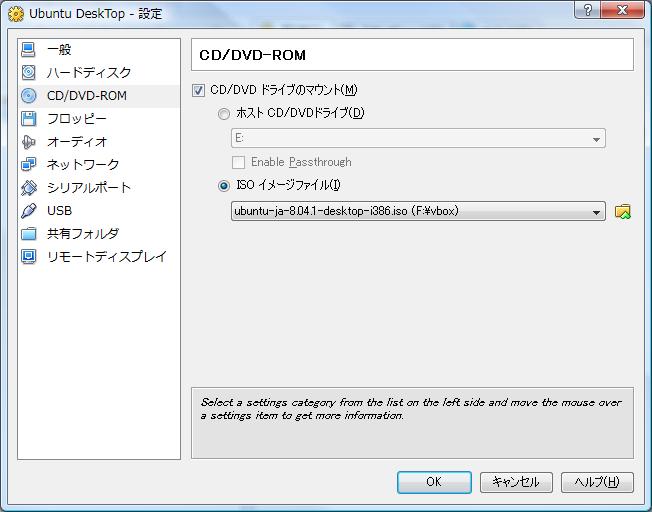Viewport: 652px width, 512px height.
Task: Click the USB plug icon
Action: click(x=28, y=211)
